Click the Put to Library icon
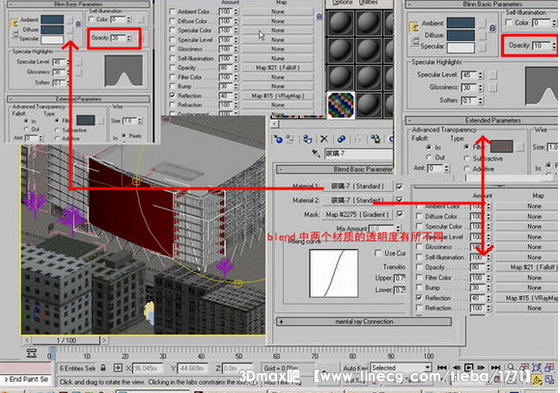 pos(375,139)
